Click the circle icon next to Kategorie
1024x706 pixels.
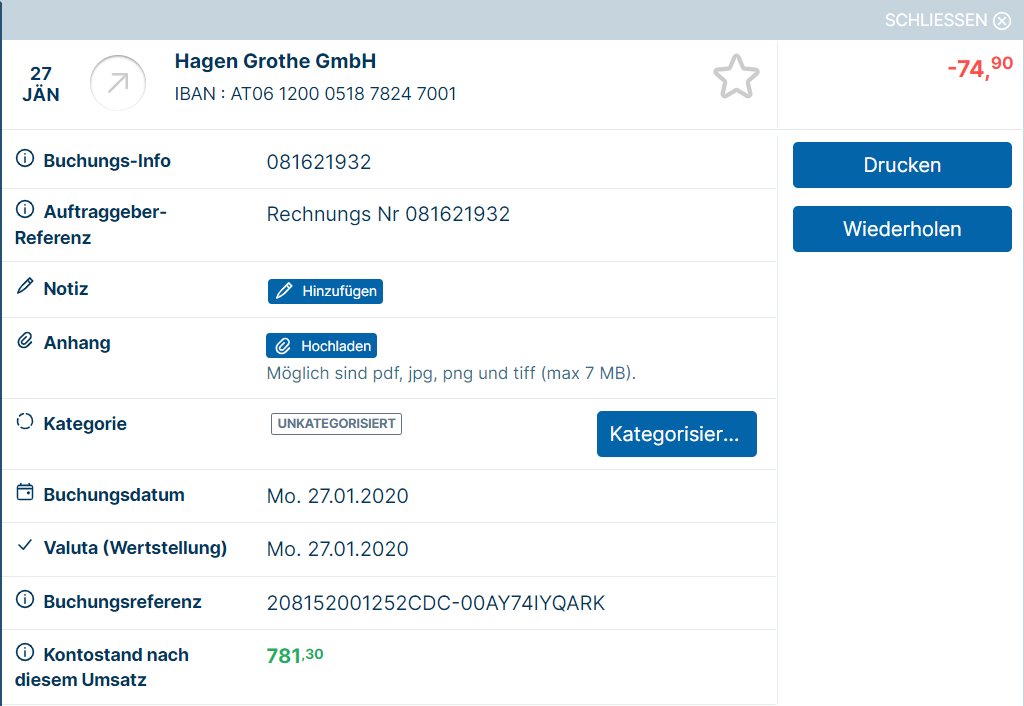tap(25, 421)
